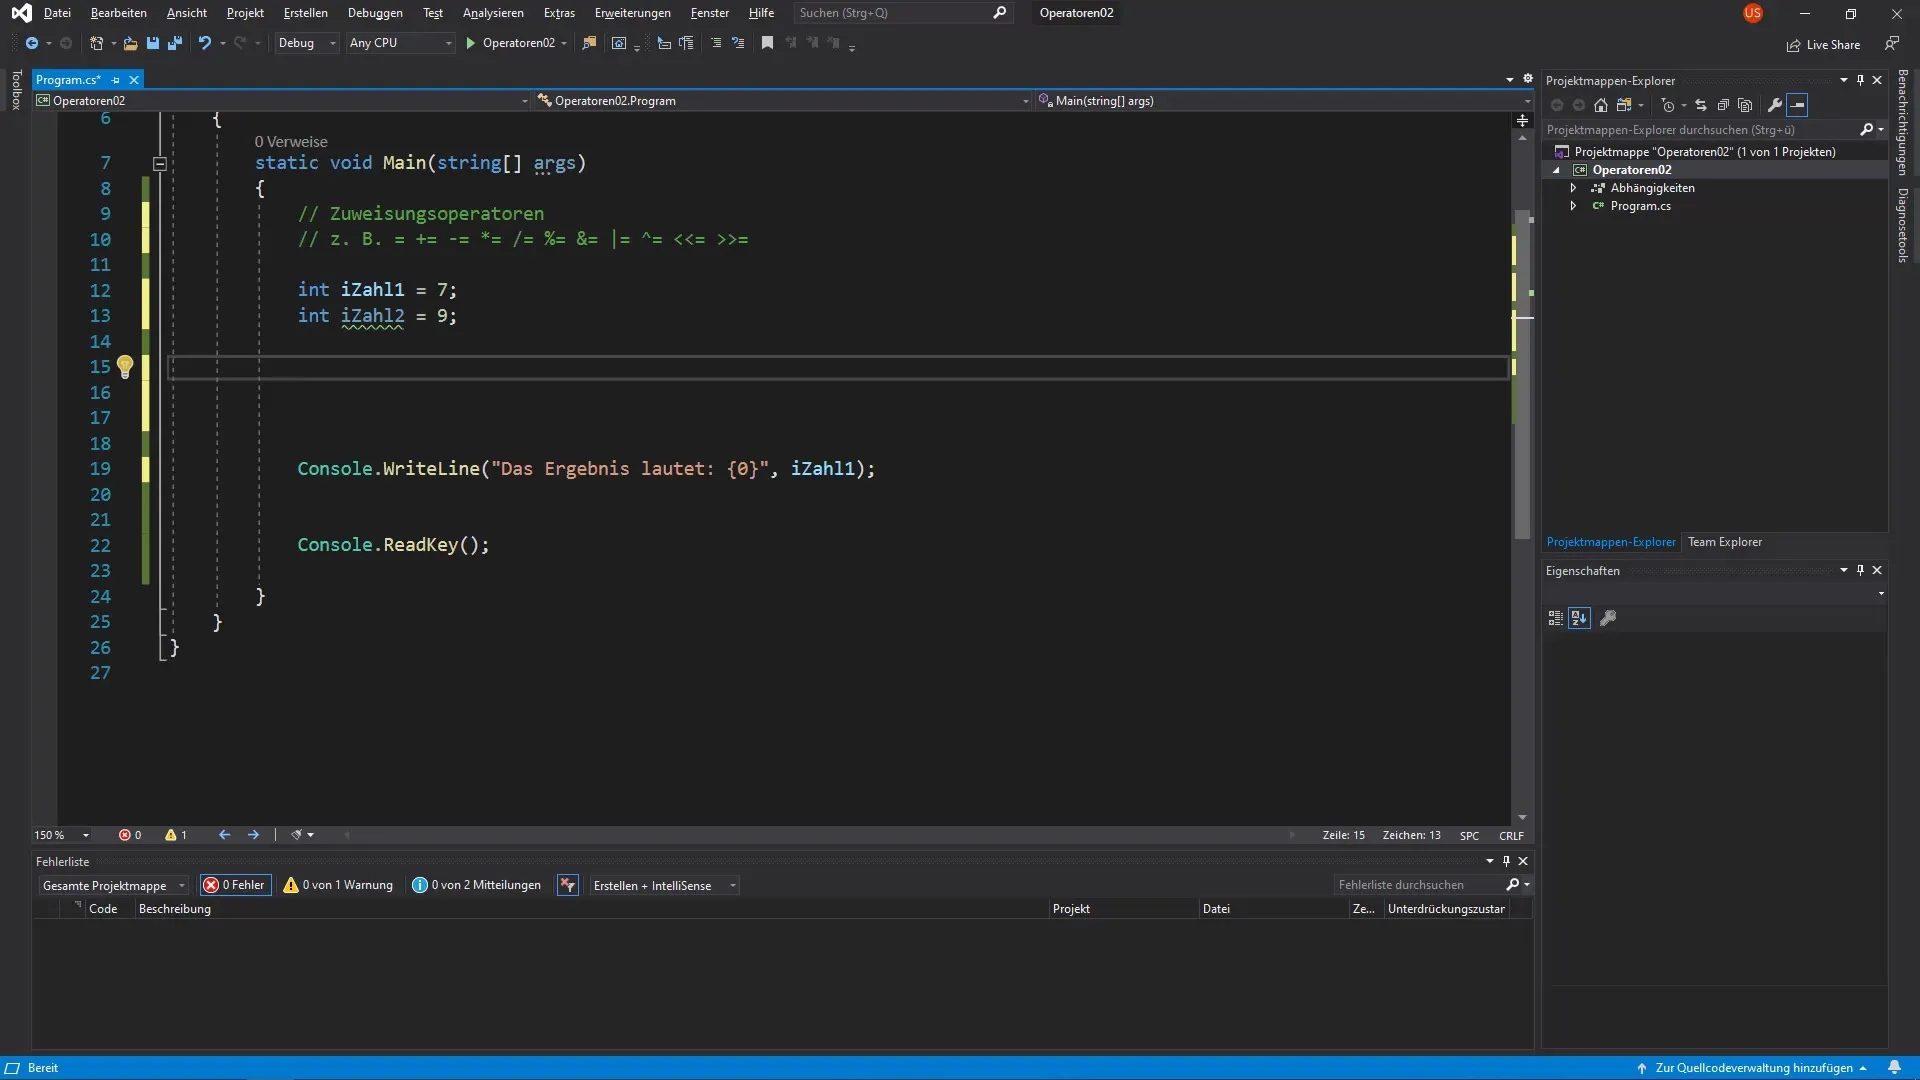Open file with the folder icon
1920x1080 pixels.
tap(130, 43)
